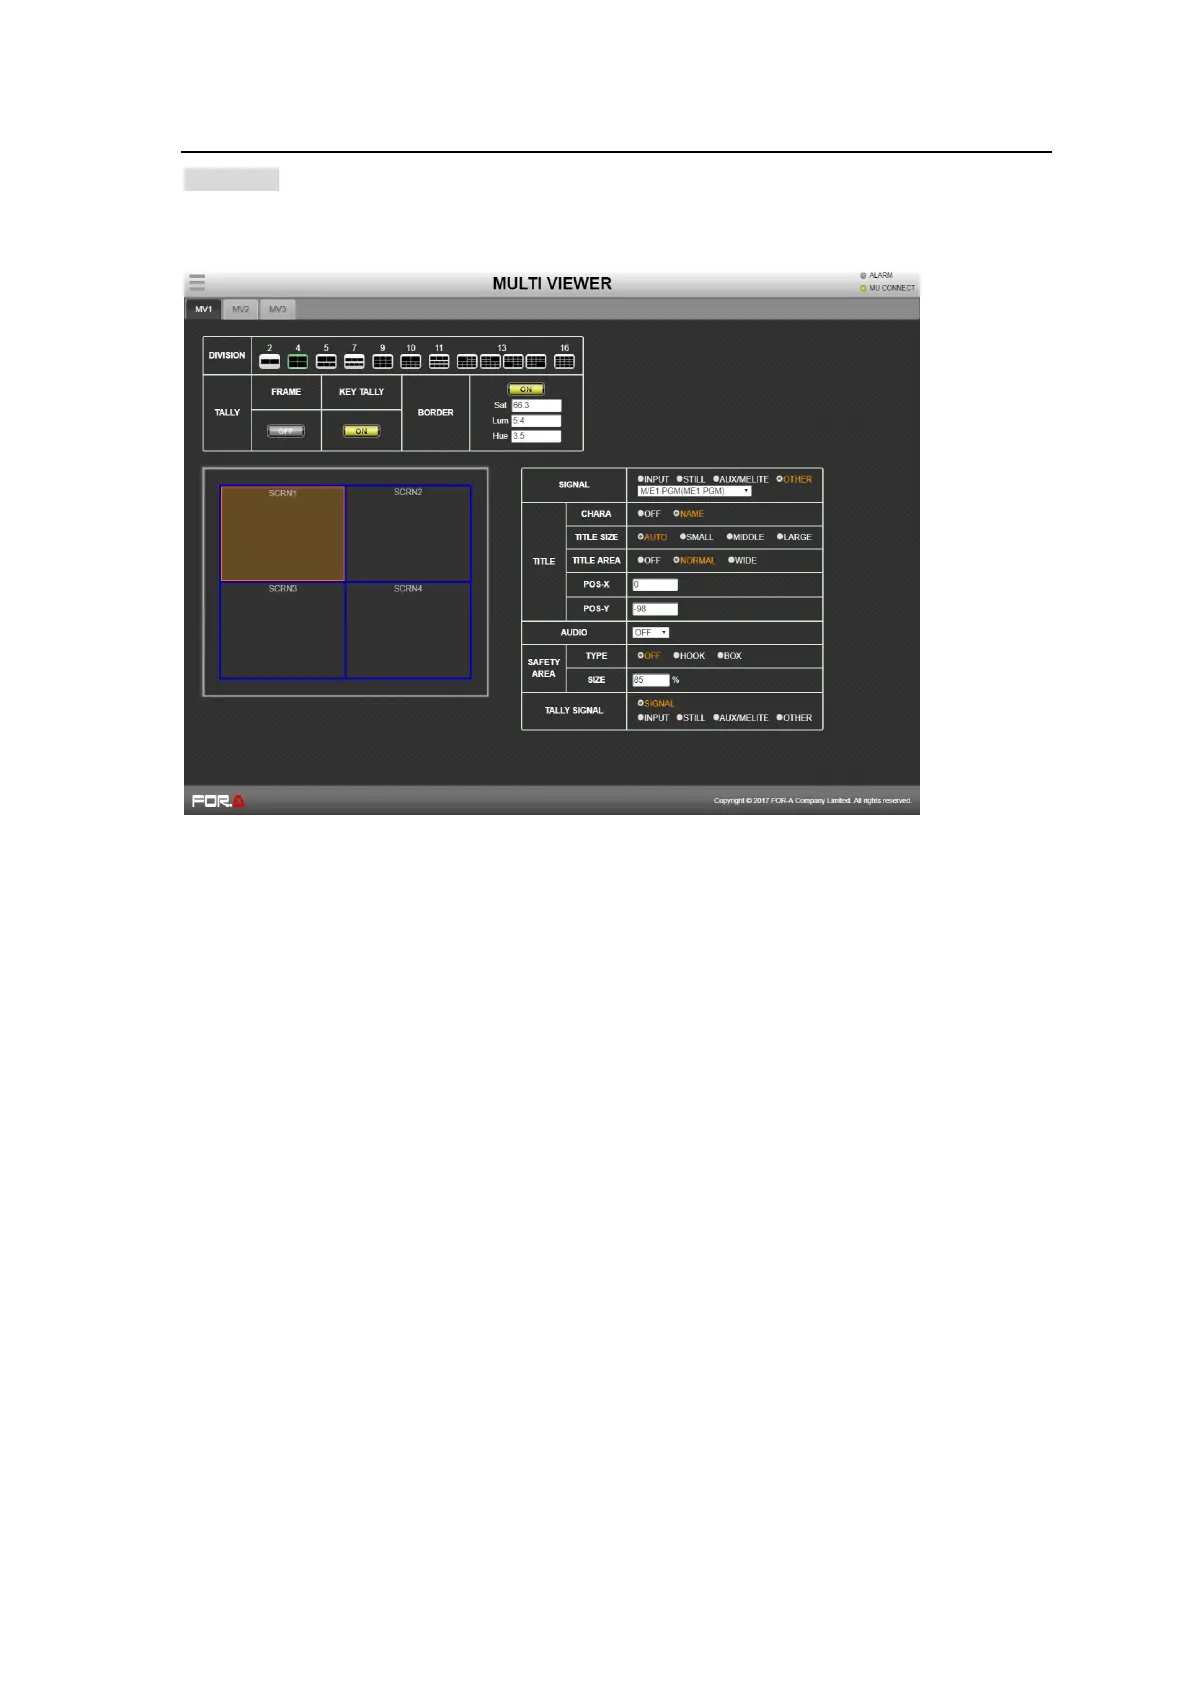Image resolution: width=1191 pixels, height=1684 pixels.
Task: Select the SCRN4 screen pane
Action: (x=408, y=630)
